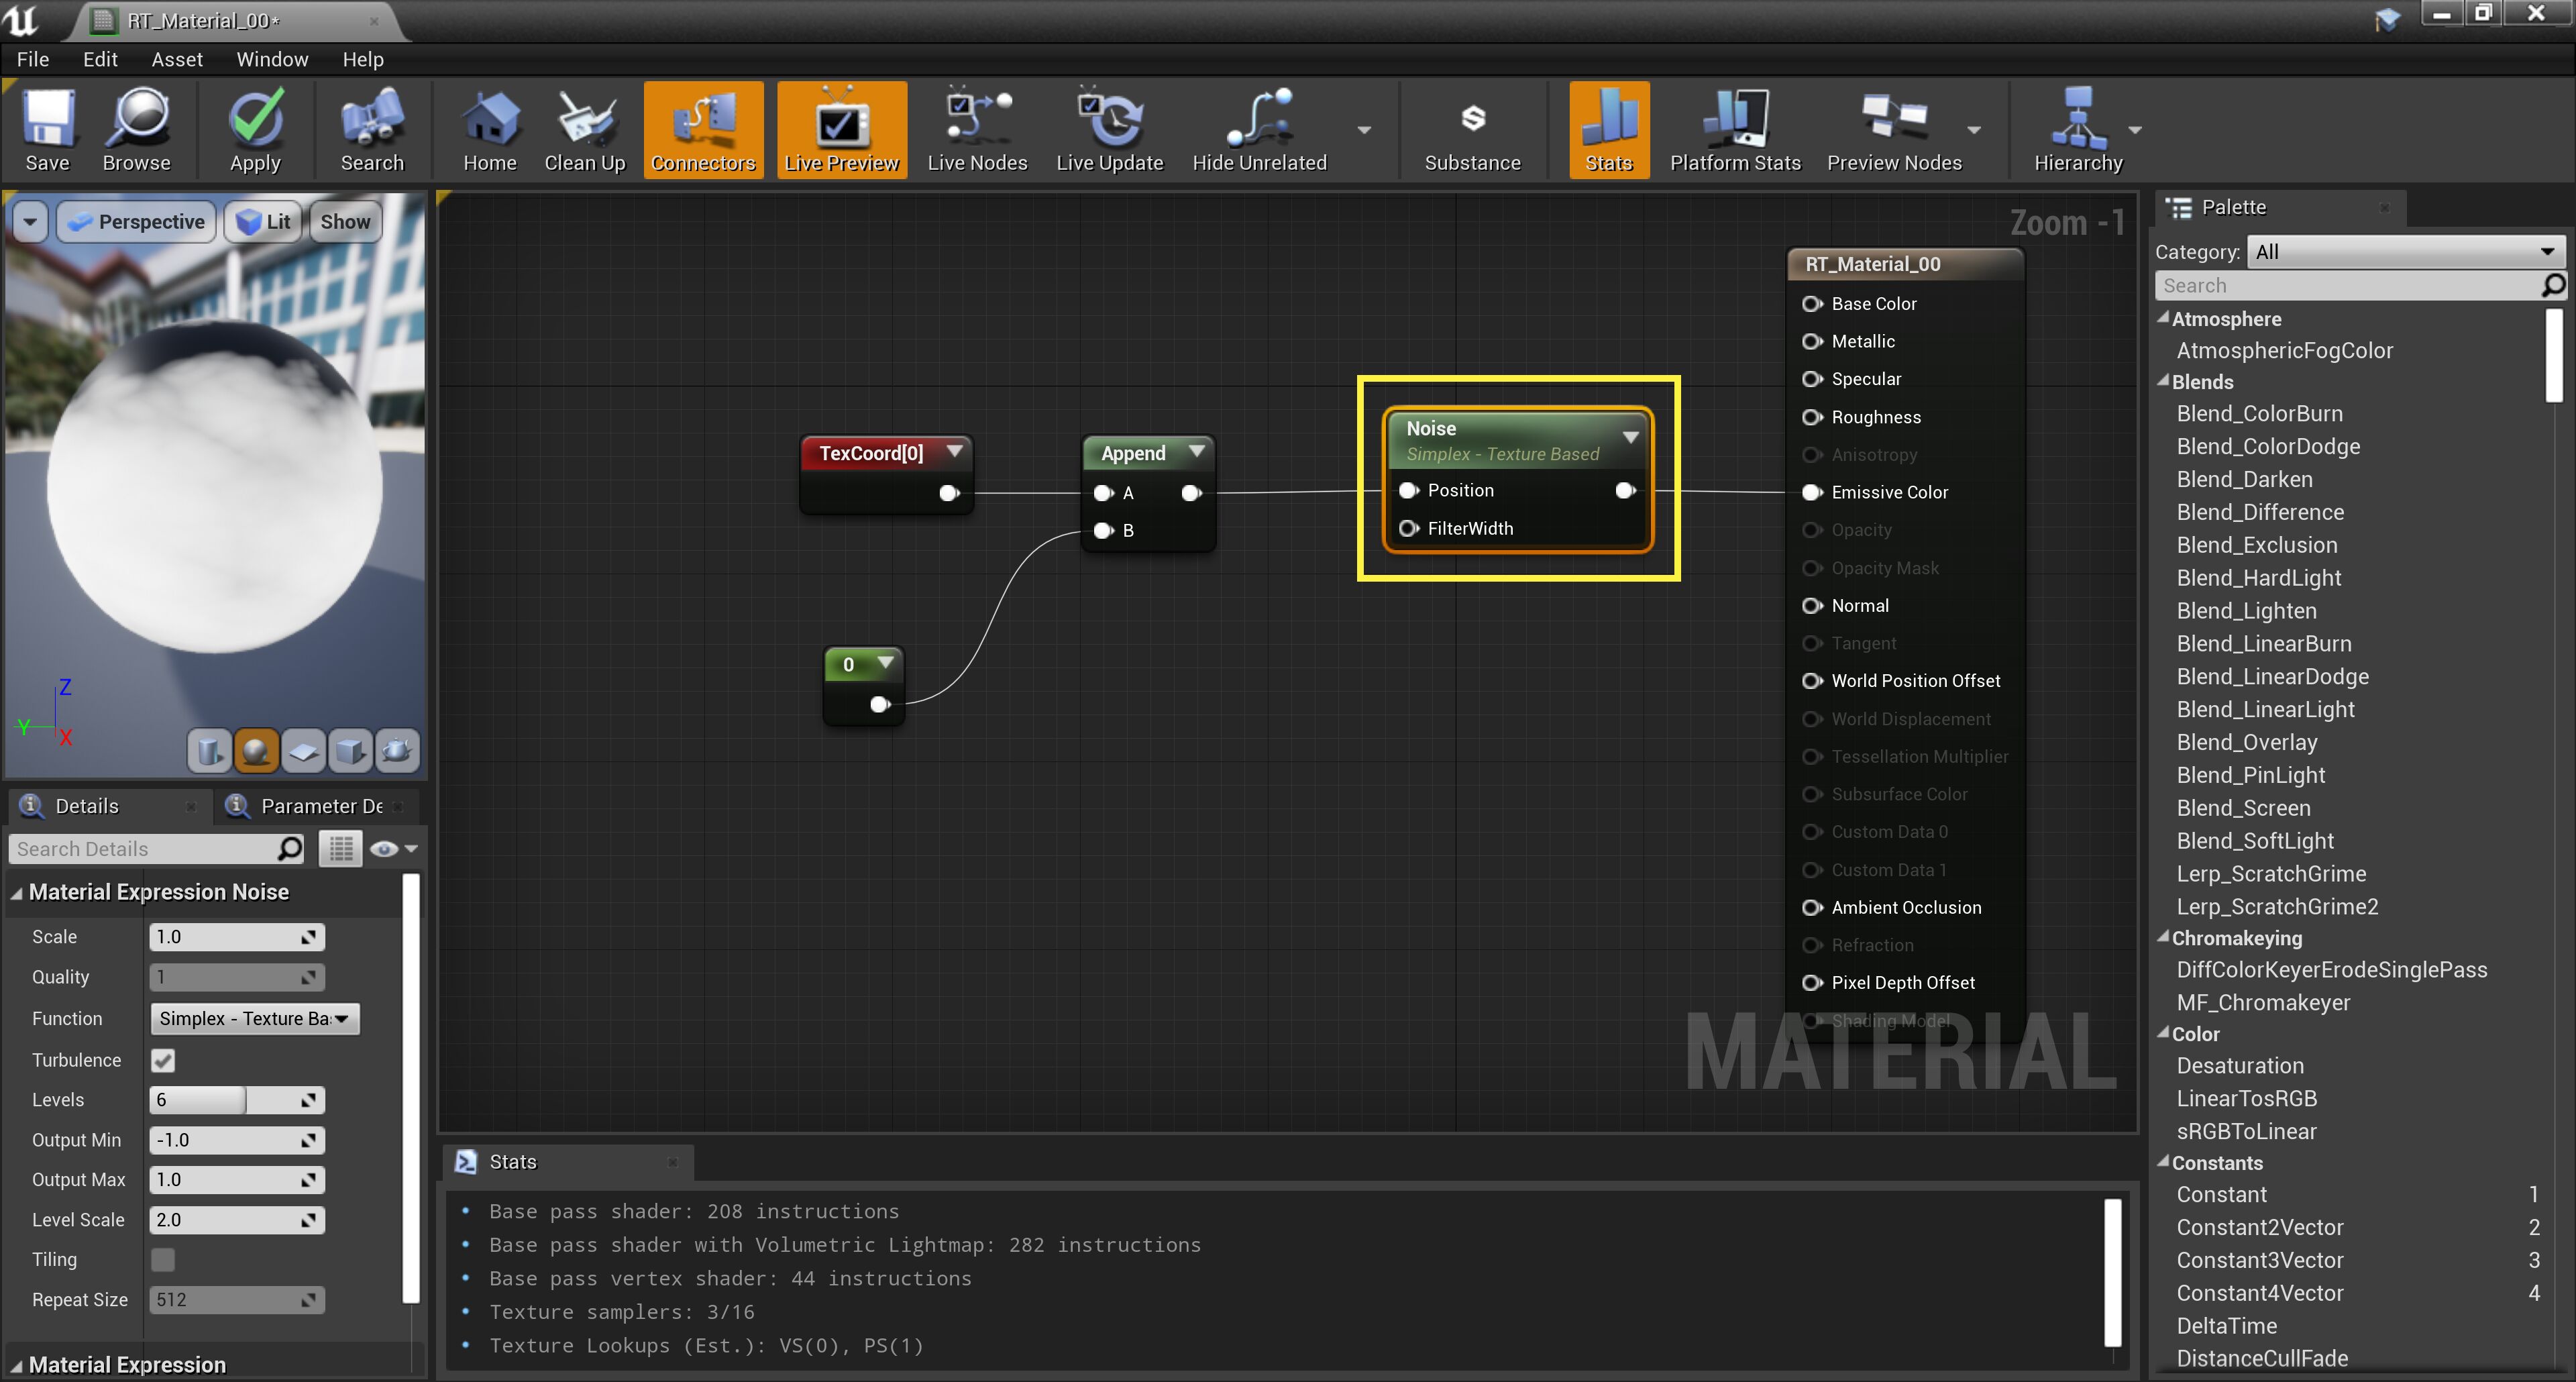Collapse the Blends category in Palette
This screenshot has width=2576, height=1382.
pyautogui.click(x=2163, y=381)
